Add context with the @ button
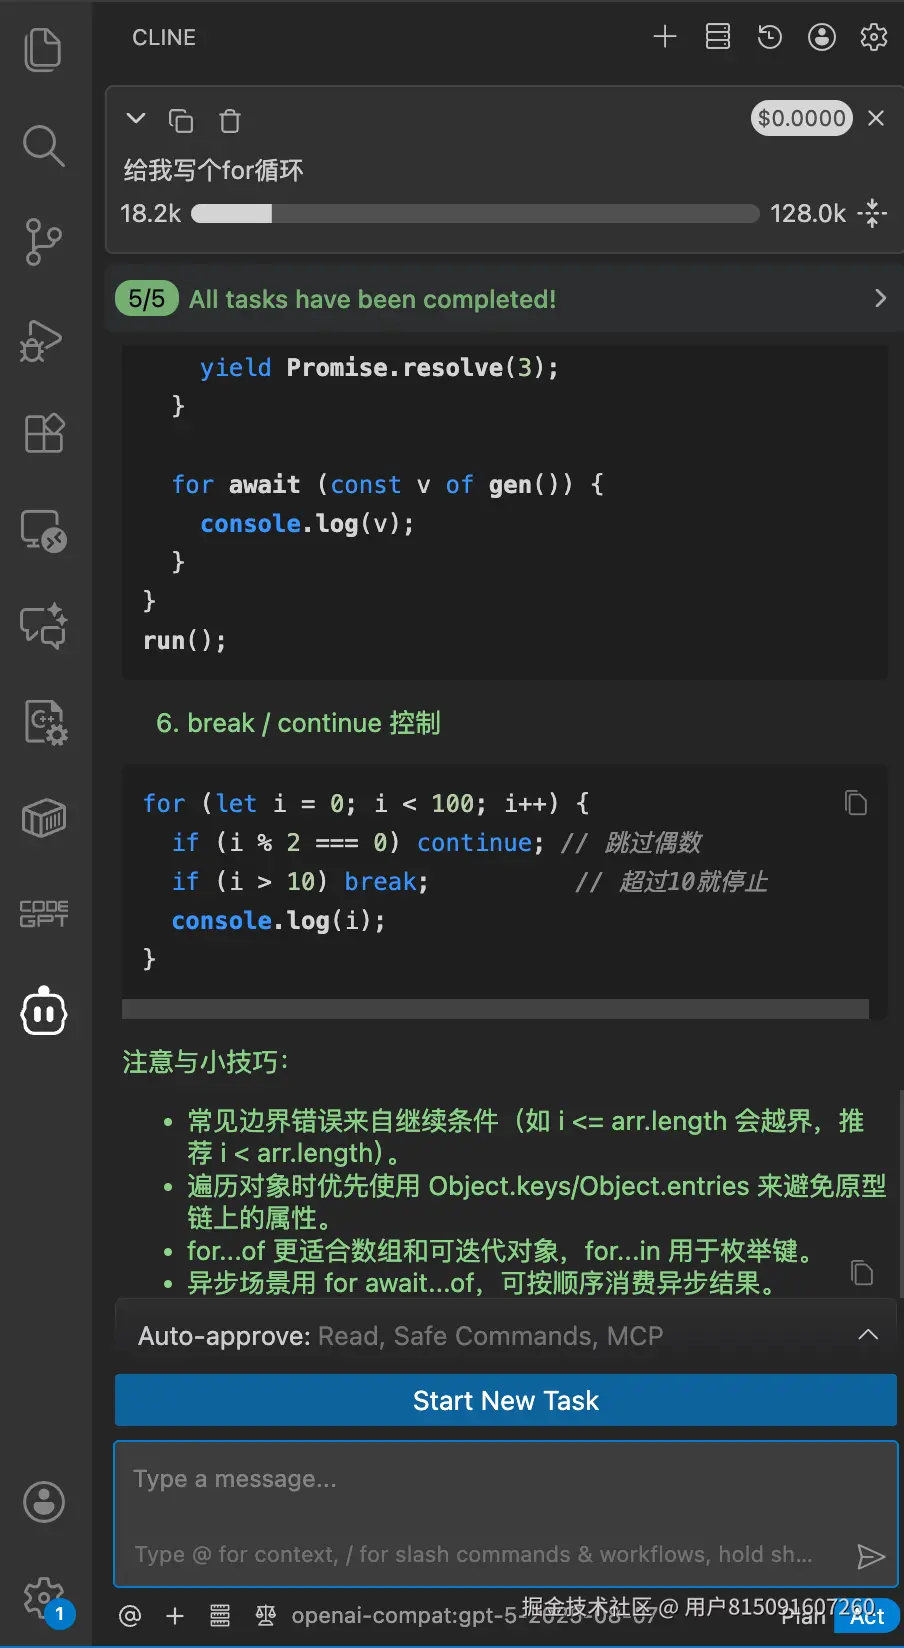The image size is (904, 1648). 130,1615
